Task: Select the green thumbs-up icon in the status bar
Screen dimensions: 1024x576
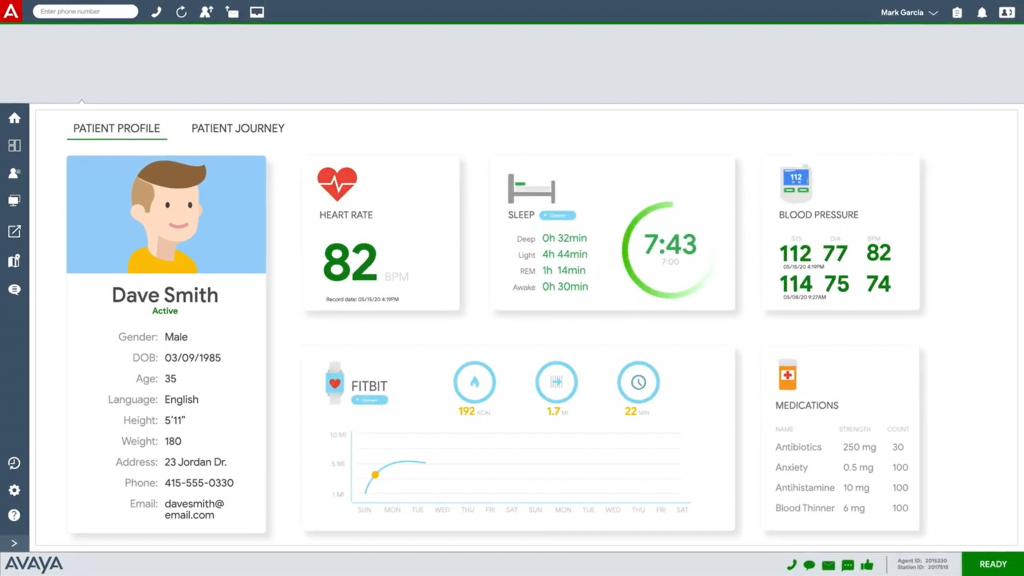Action: (867, 564)
